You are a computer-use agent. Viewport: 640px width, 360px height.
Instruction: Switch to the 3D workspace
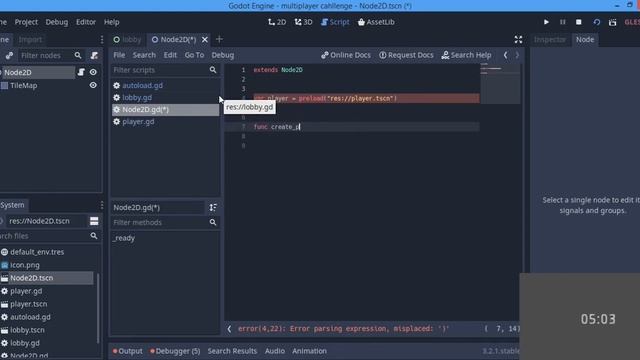pyautogui.click(x=303, y=22)
